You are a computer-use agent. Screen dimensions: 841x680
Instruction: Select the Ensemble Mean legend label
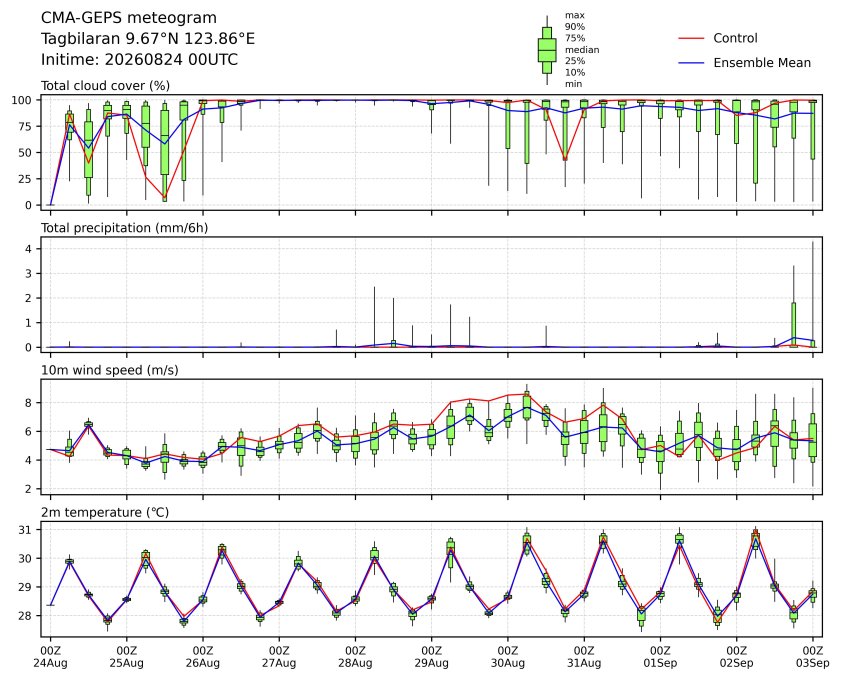[762, 63]
